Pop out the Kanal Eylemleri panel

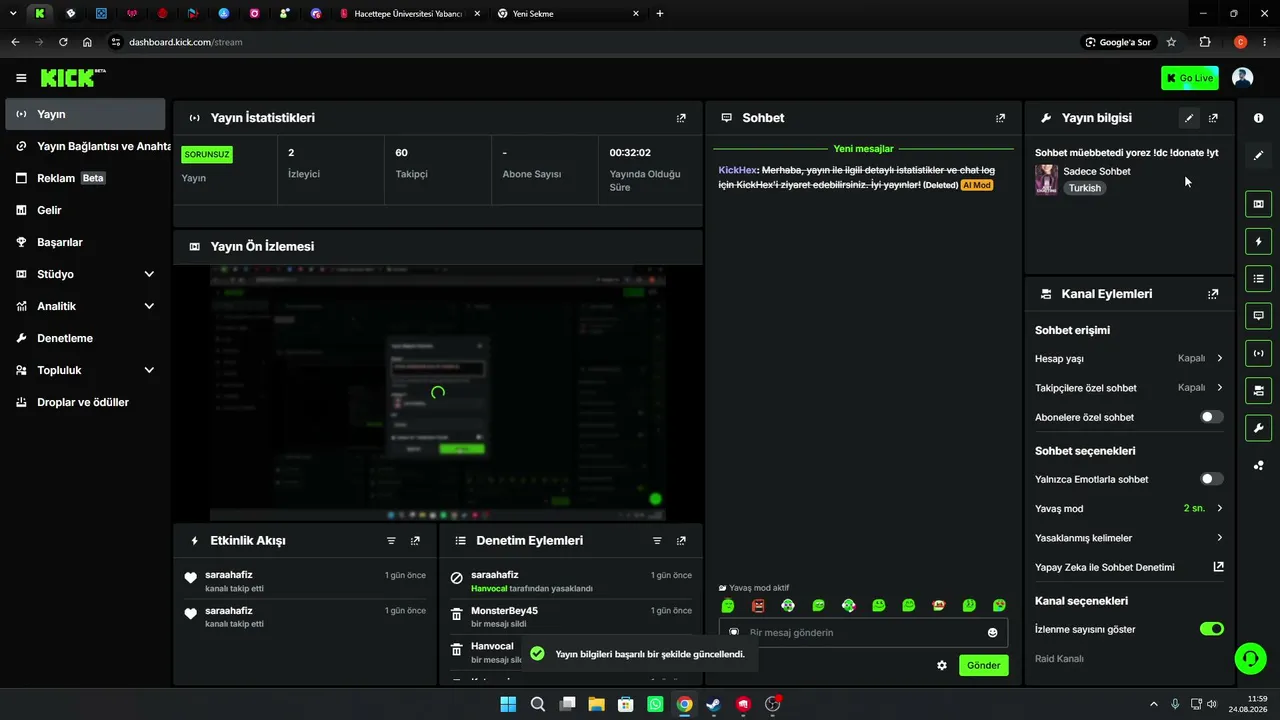(x=1213, y=294)
